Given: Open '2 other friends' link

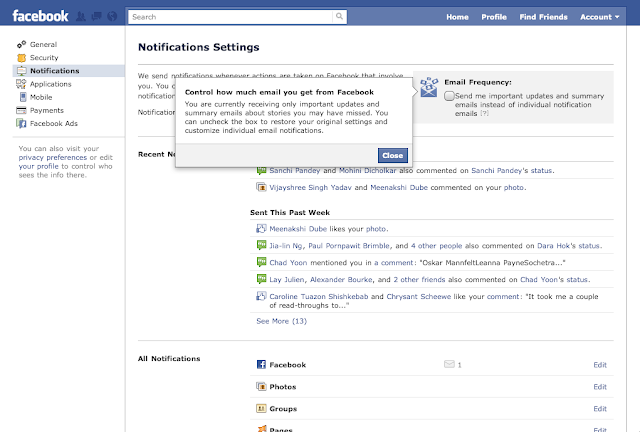Looking at the screenshot, I should (419, 280).
